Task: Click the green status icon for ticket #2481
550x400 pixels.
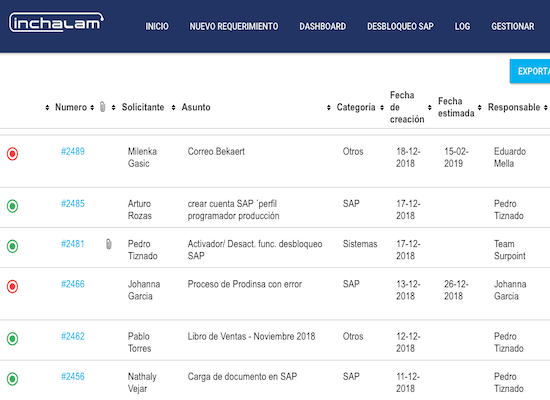Action: (12, 246)
